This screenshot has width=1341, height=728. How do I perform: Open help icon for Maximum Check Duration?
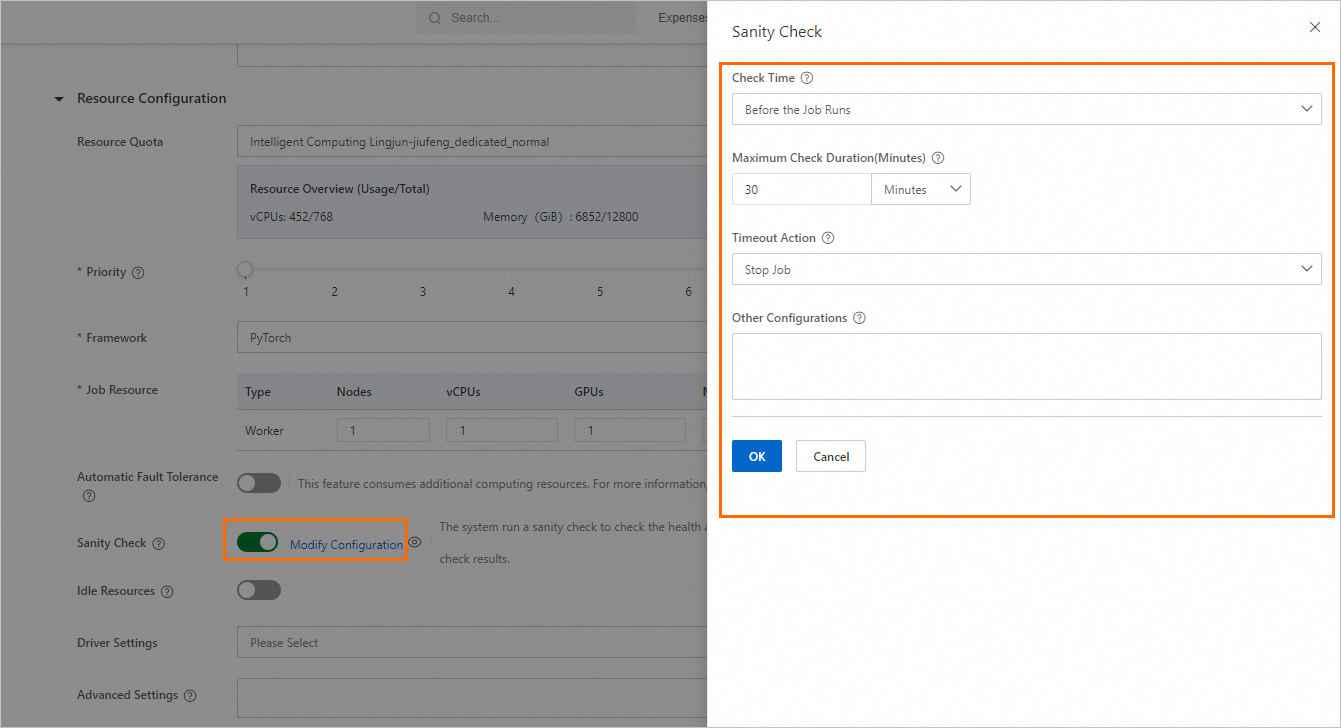tap(938, 158)
